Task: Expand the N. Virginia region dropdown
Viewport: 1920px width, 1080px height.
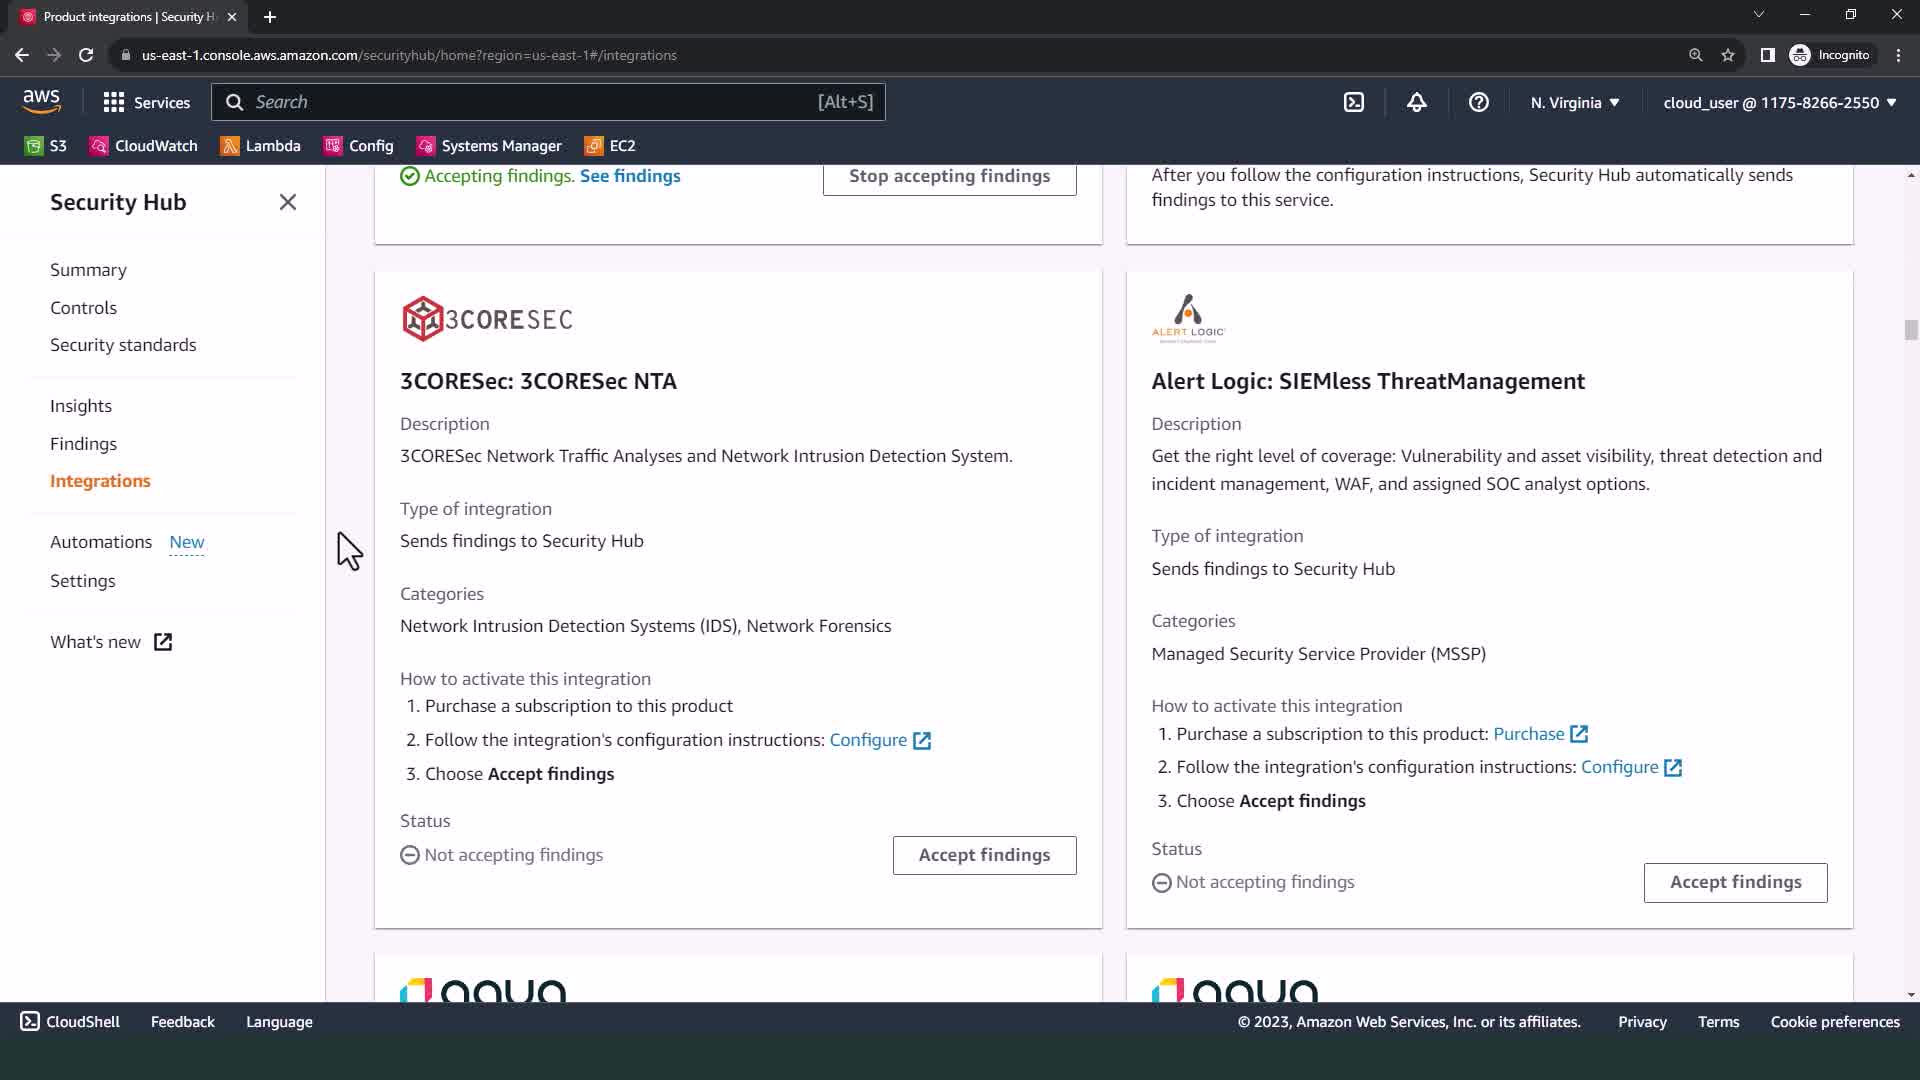Action: (1574, 102)
